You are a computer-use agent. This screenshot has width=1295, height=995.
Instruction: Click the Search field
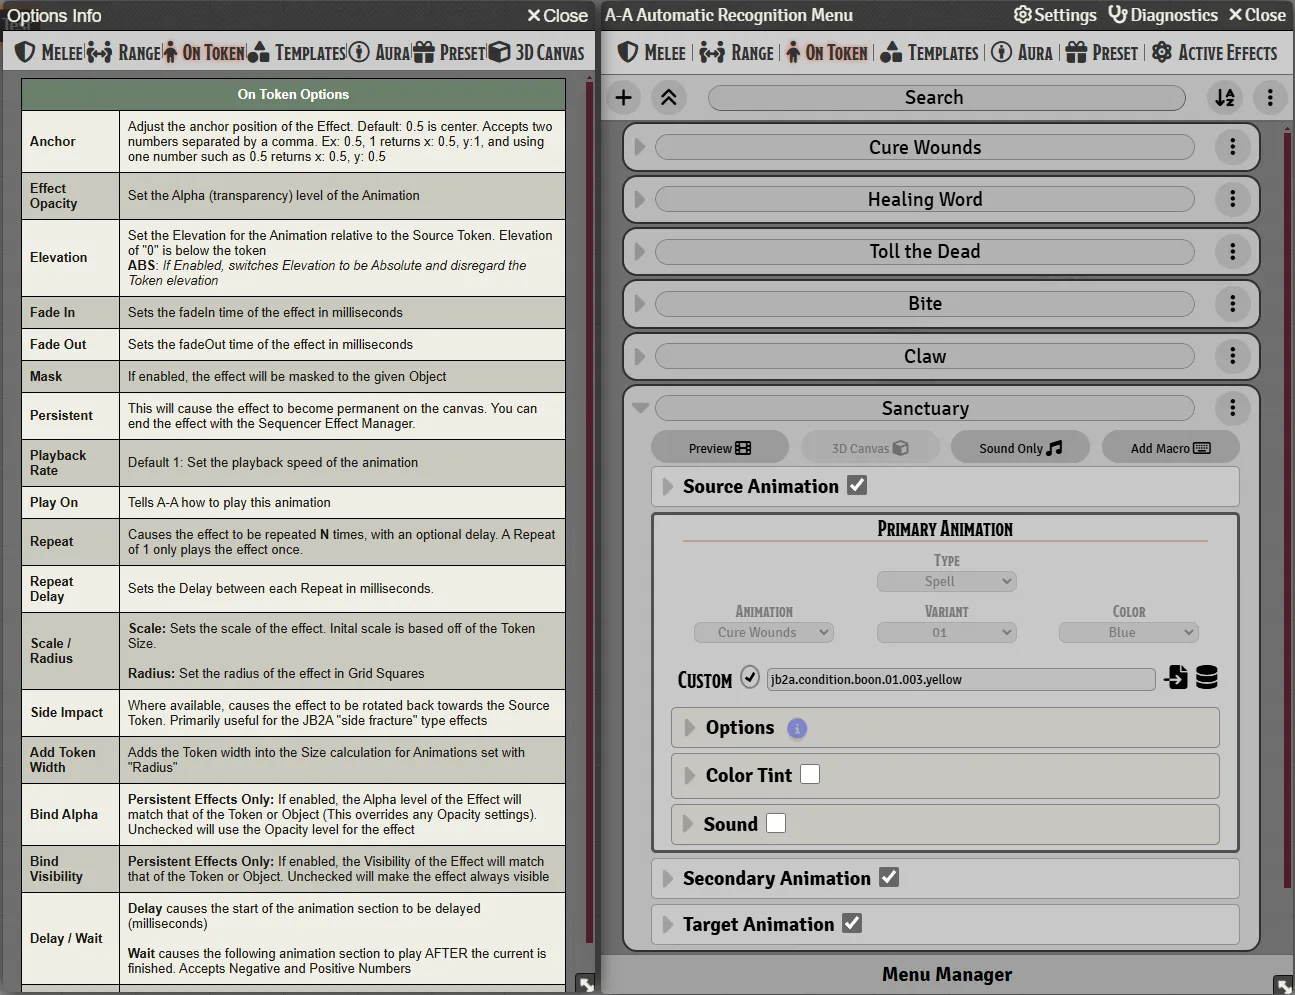[947, 97]
